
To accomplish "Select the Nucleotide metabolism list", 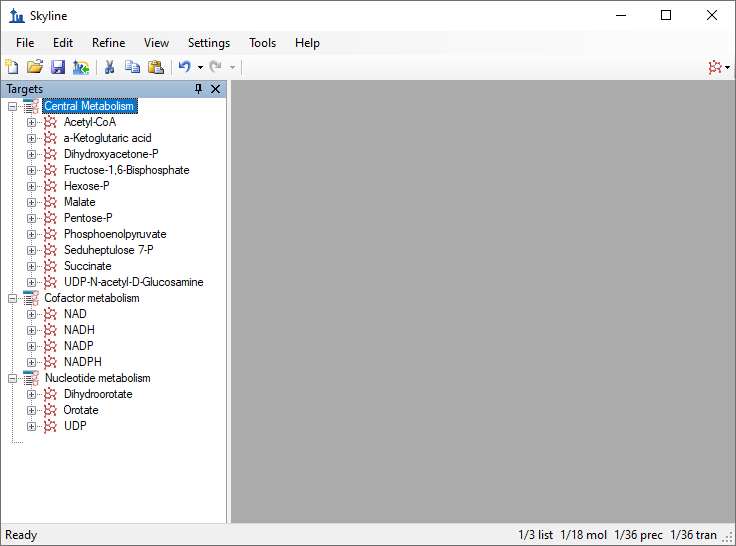I will click(98, 378).
